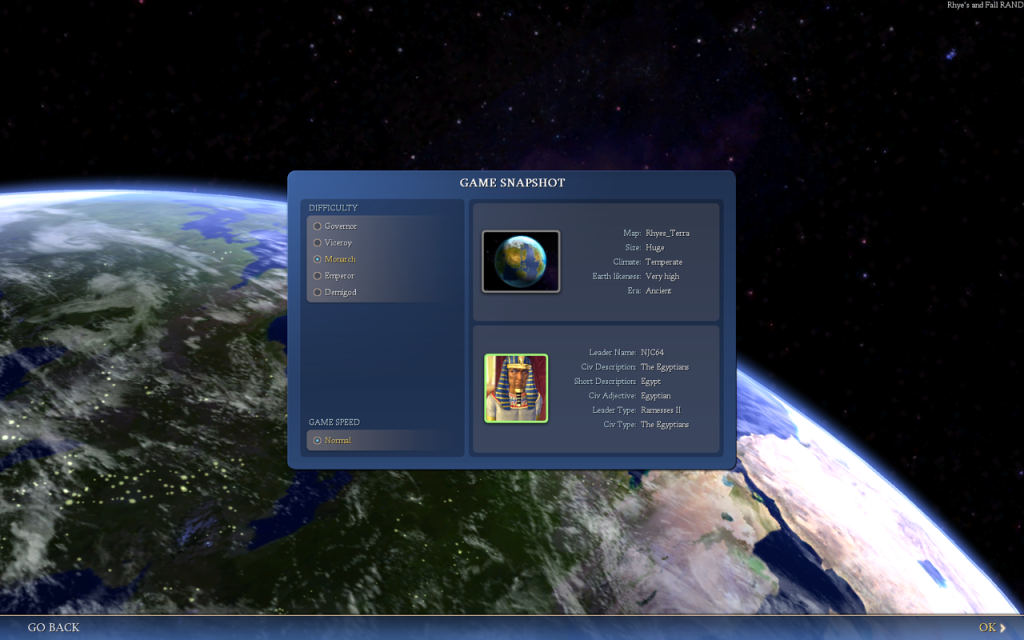The image size is (1024, 640).
Task: Click the OK arrow chevron icon
Action: point(1002,628)
